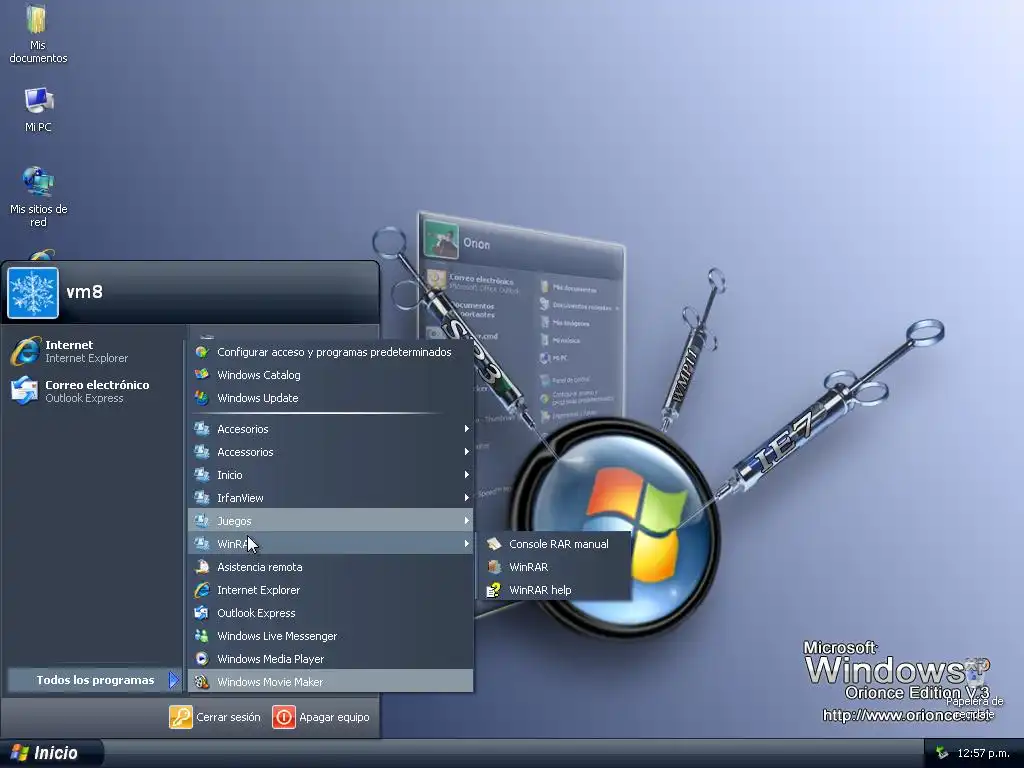The height and width of the screenshot is (768, 1024).
Task: Open Console RAR manual
Action: click(555, 543)
